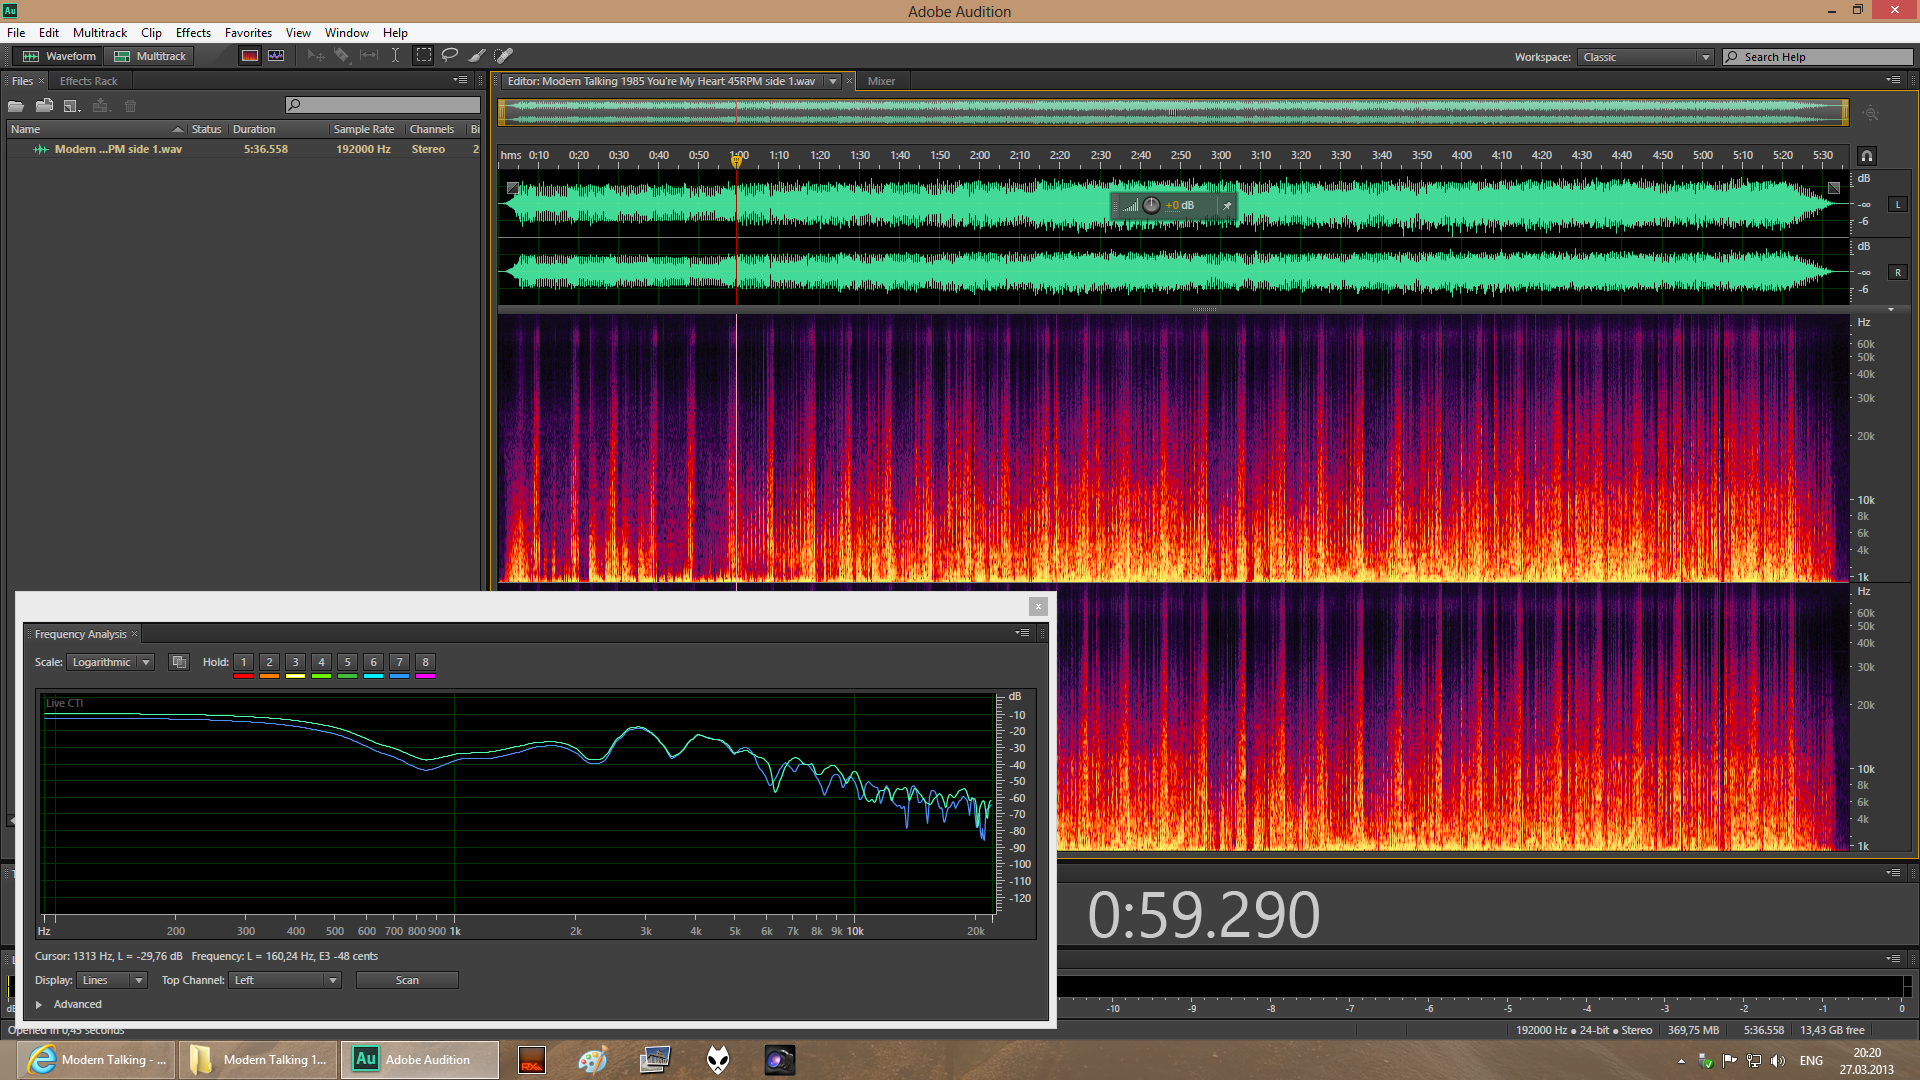Switch to the Mixer tab
This screenshot has width=1920, height=1080.
[881, 81]
